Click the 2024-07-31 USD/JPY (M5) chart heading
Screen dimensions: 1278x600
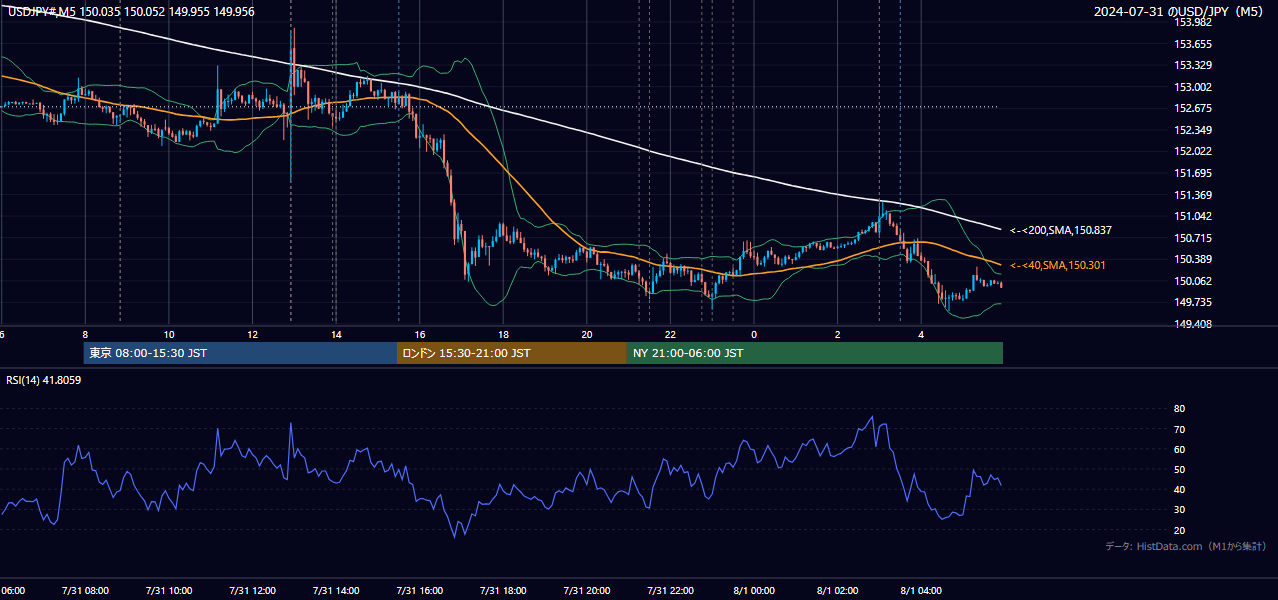(x=1180, y=11)
